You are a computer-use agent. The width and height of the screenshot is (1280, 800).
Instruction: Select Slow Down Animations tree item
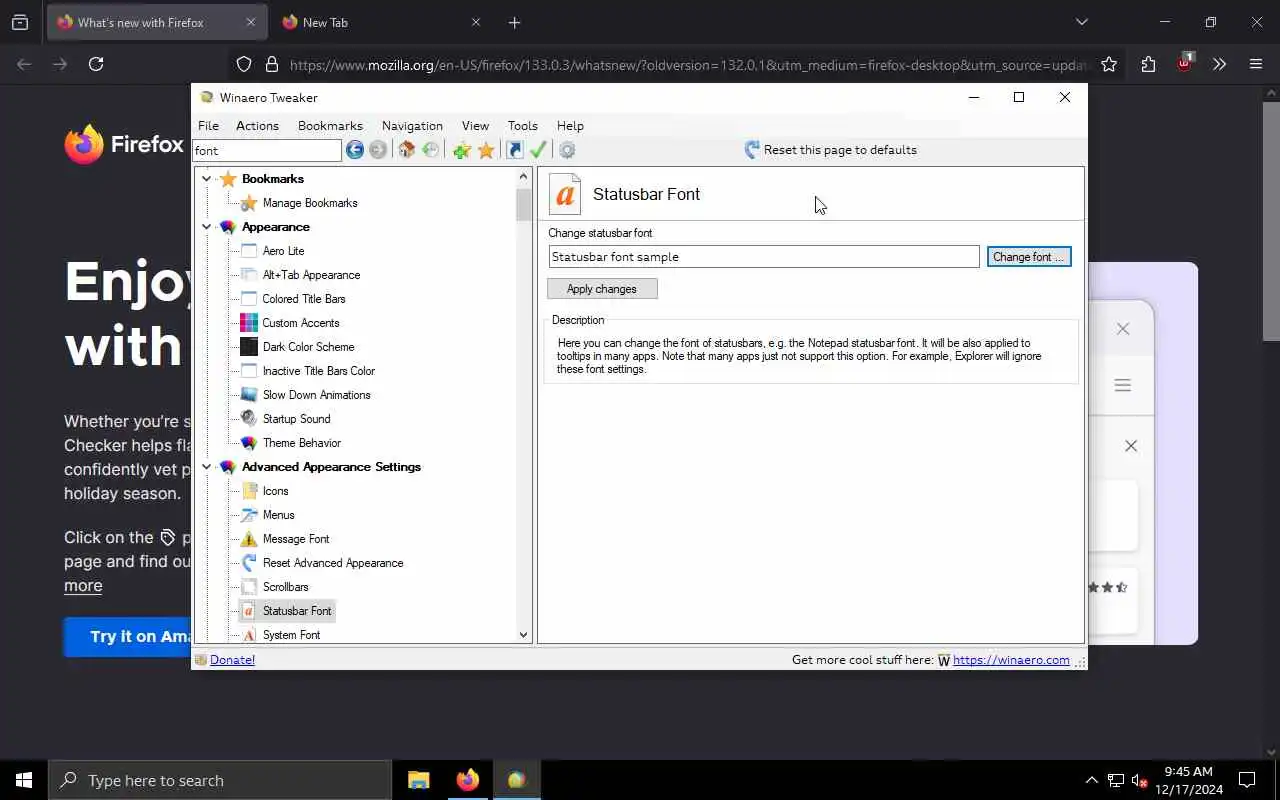pos(316,395)
